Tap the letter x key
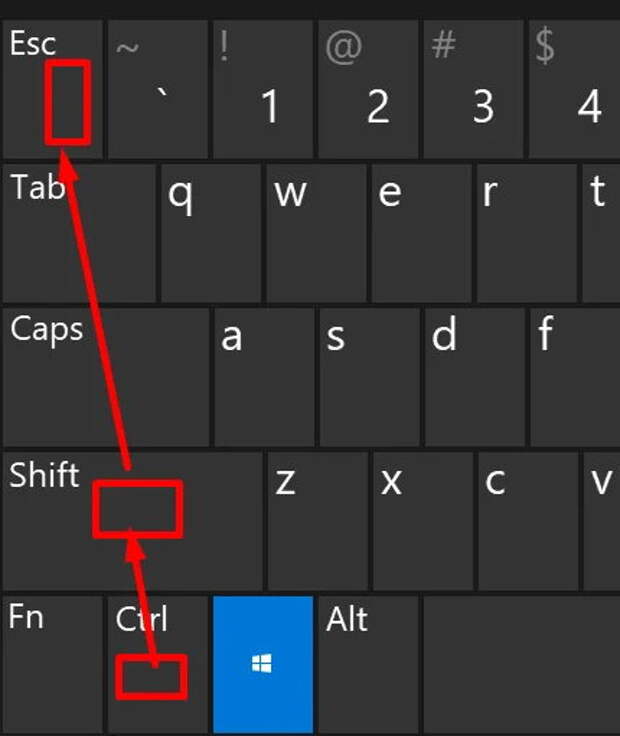Image resolution: width=620 pixels, height=736 pixels. [x=423, y=521]
